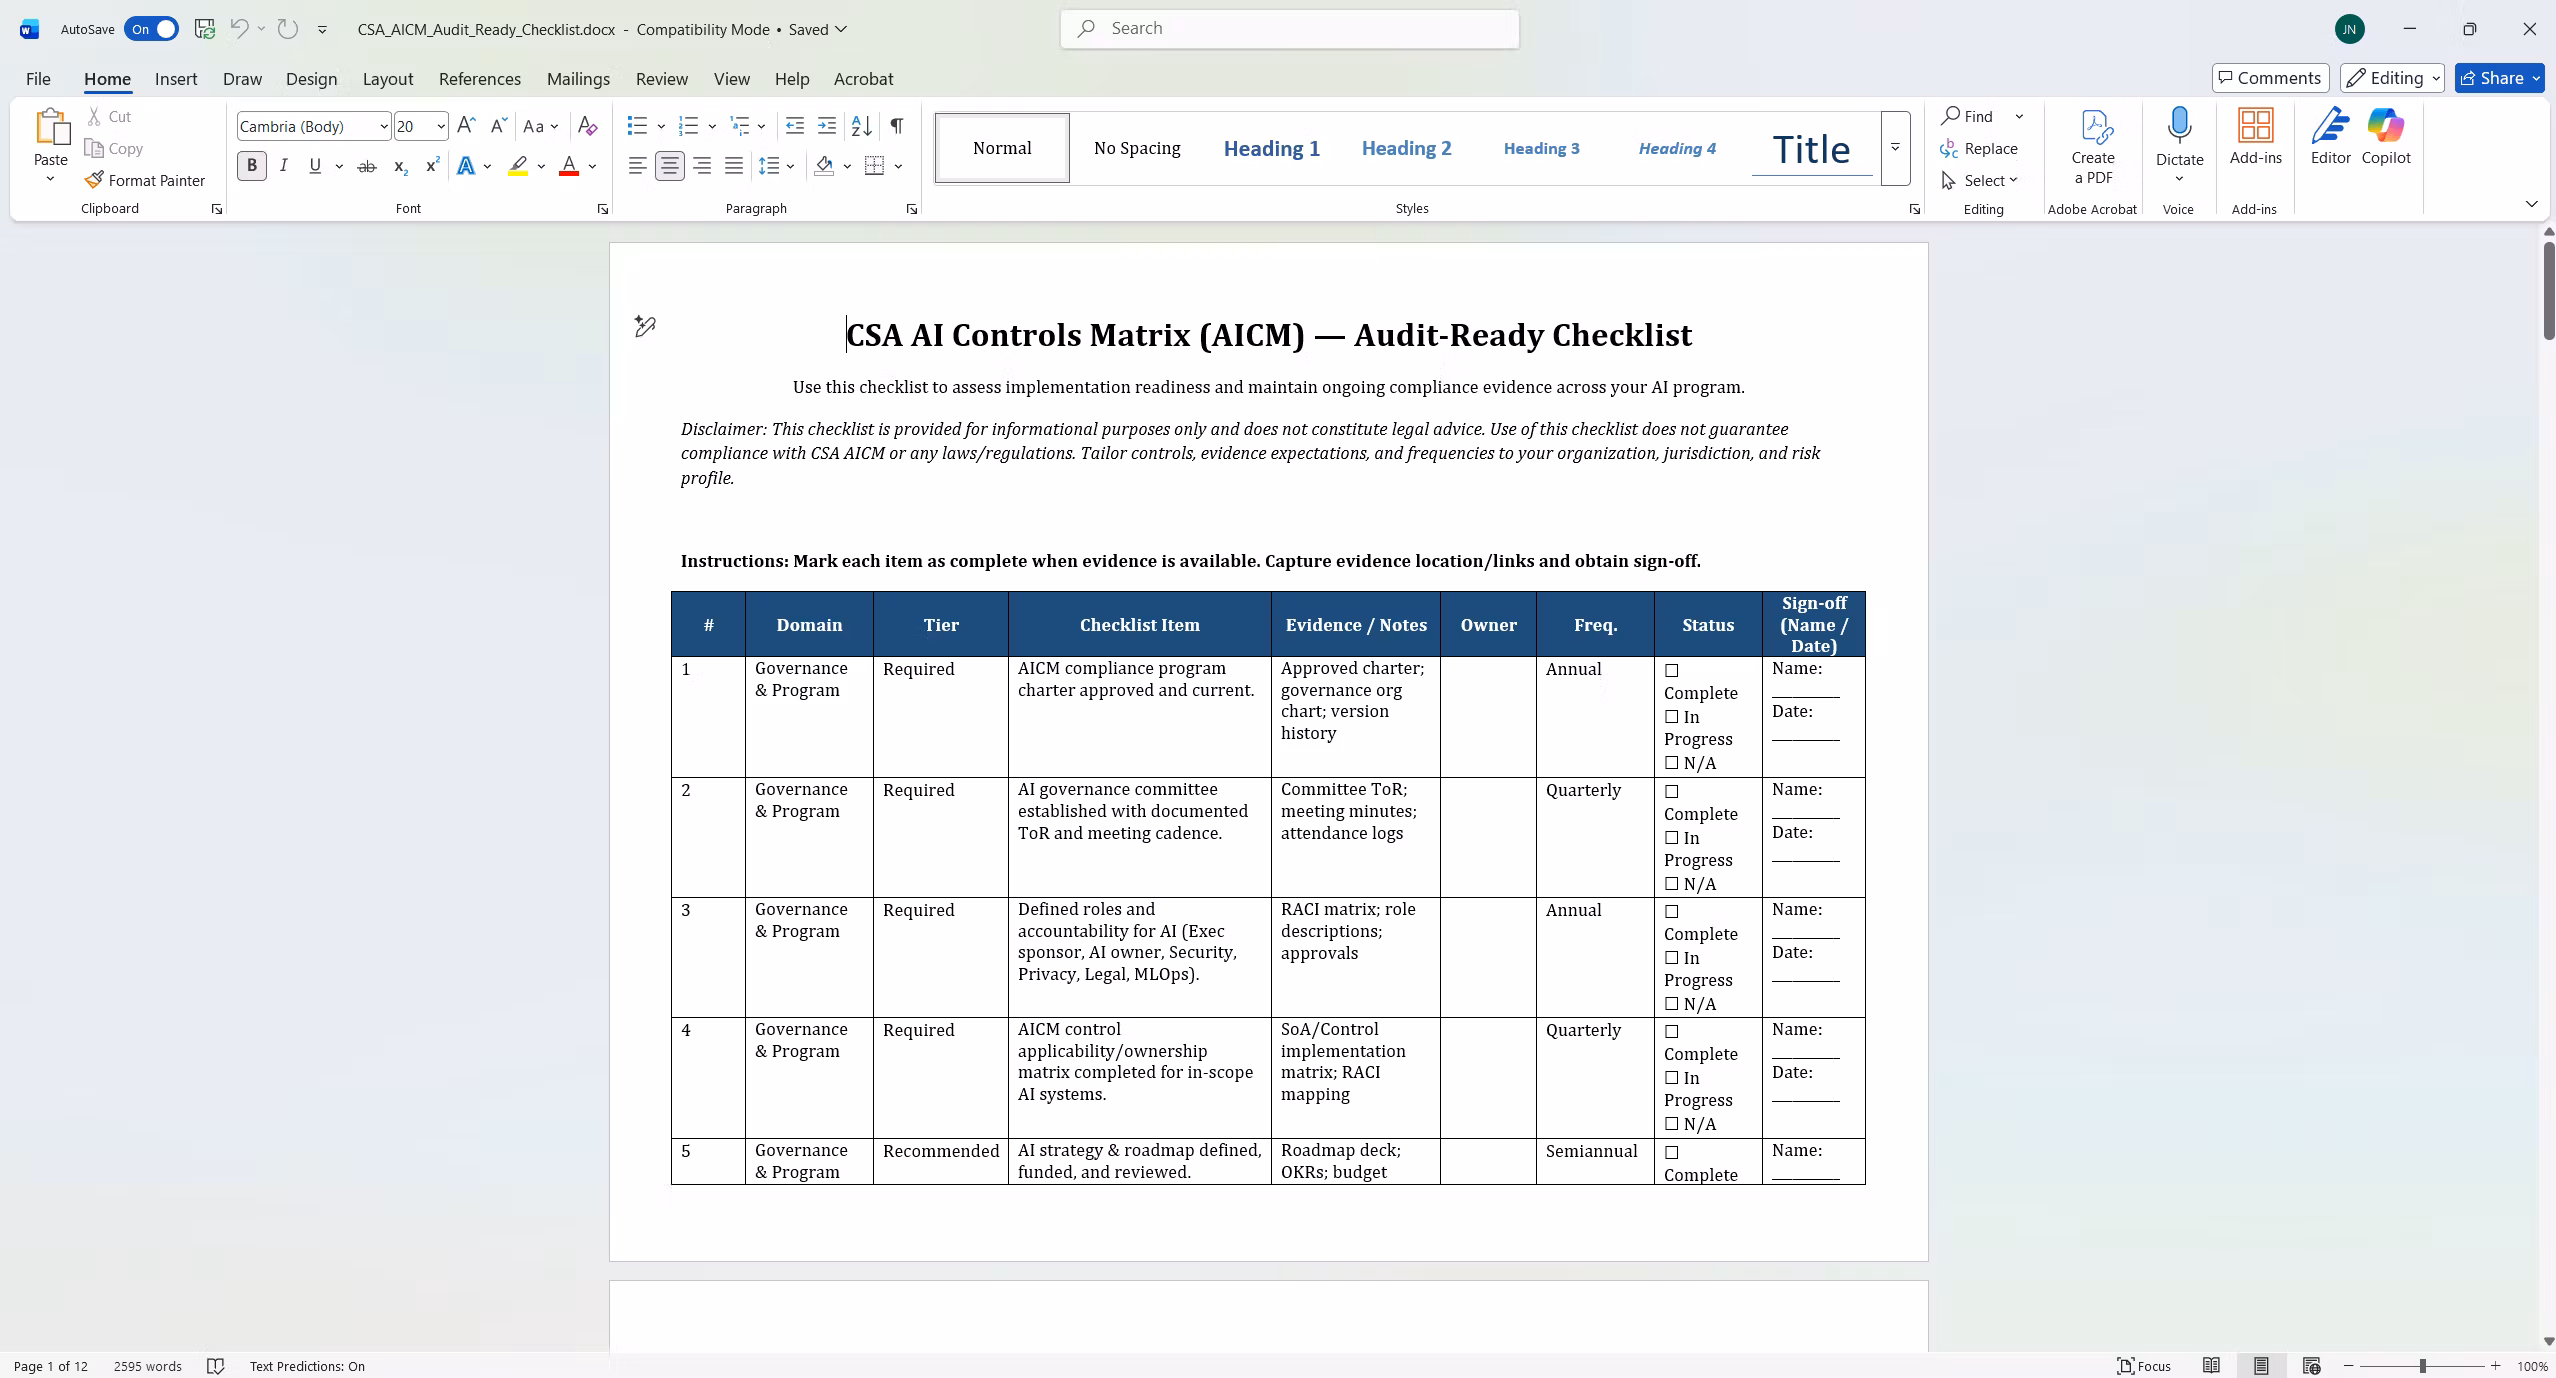Apply yellow text highlight color
The width and height of the screenshot is (2556, 1378).
click(x=518, y=166)
